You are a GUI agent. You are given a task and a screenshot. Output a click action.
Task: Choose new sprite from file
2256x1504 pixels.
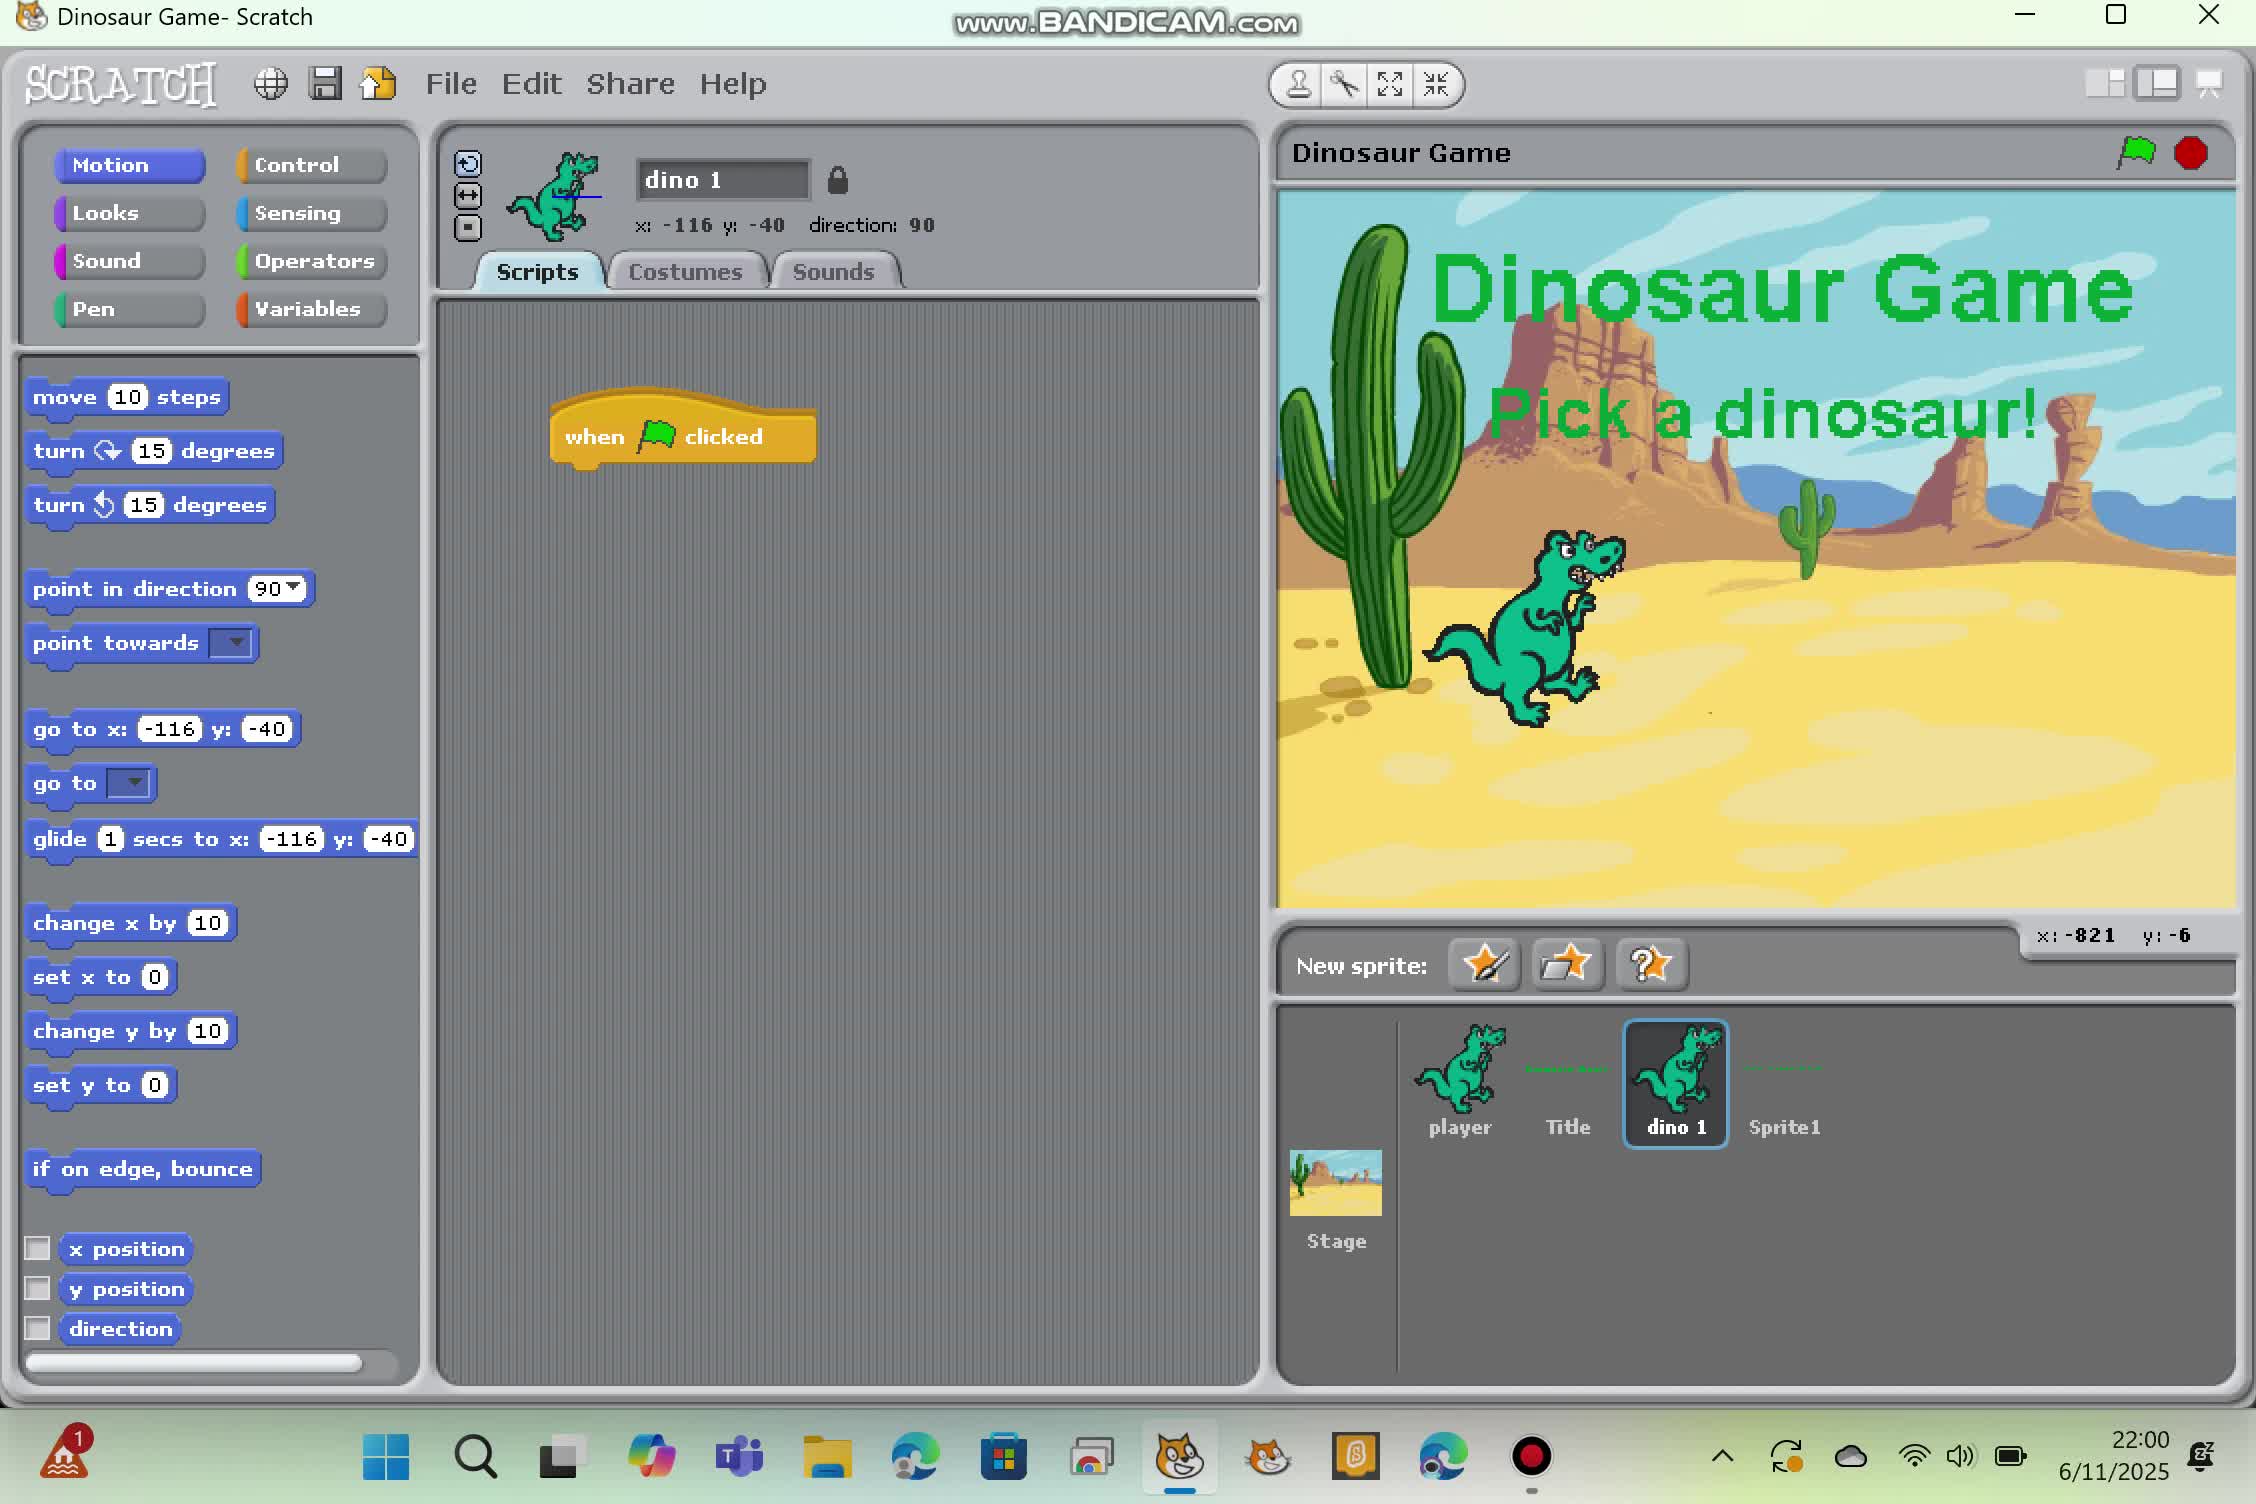pos(1567,964)
